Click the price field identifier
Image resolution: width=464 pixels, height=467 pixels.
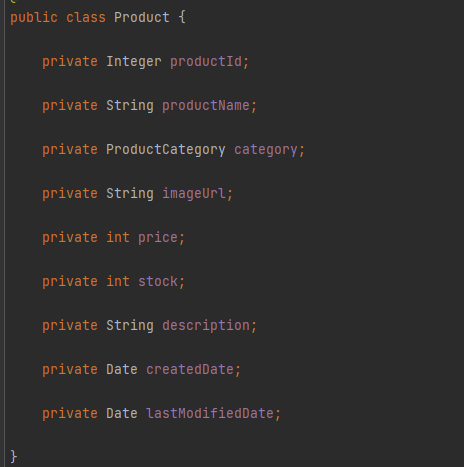coord(158,238)
